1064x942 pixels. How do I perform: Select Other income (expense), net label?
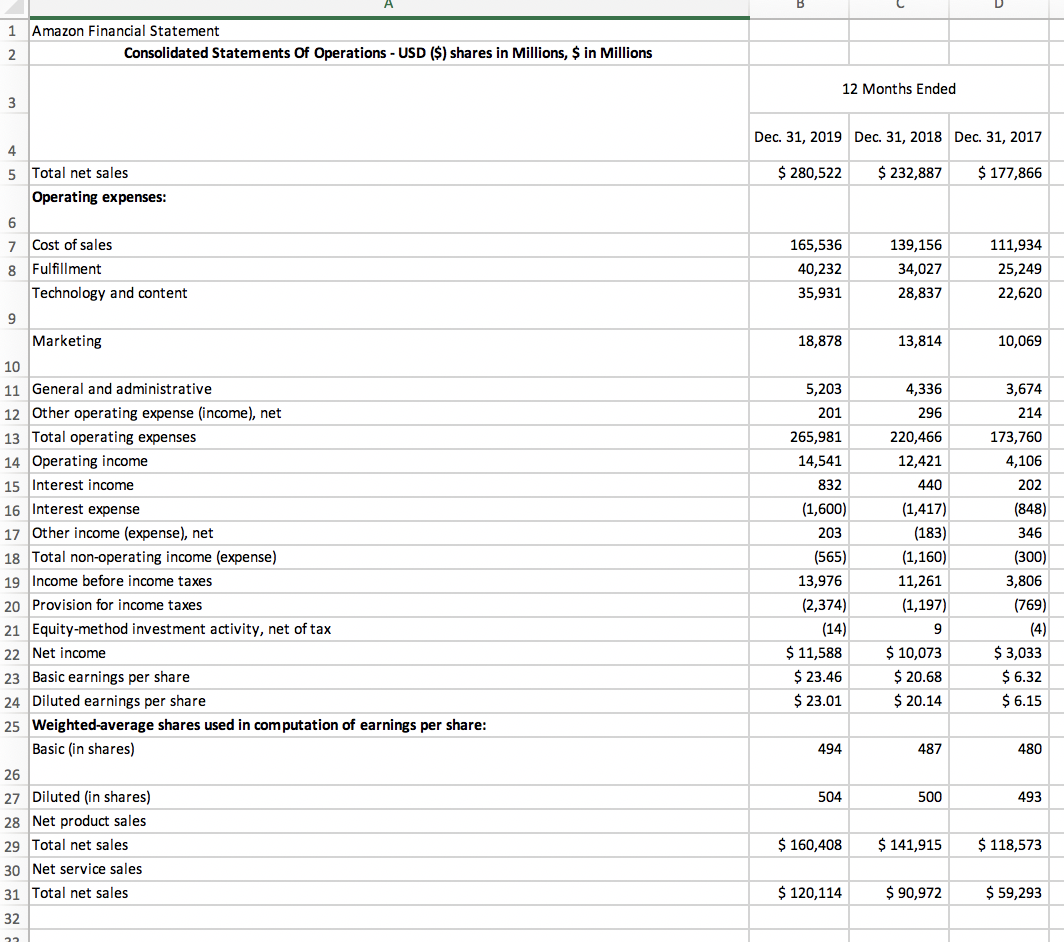pyautogui.click(x=122, y=533)
